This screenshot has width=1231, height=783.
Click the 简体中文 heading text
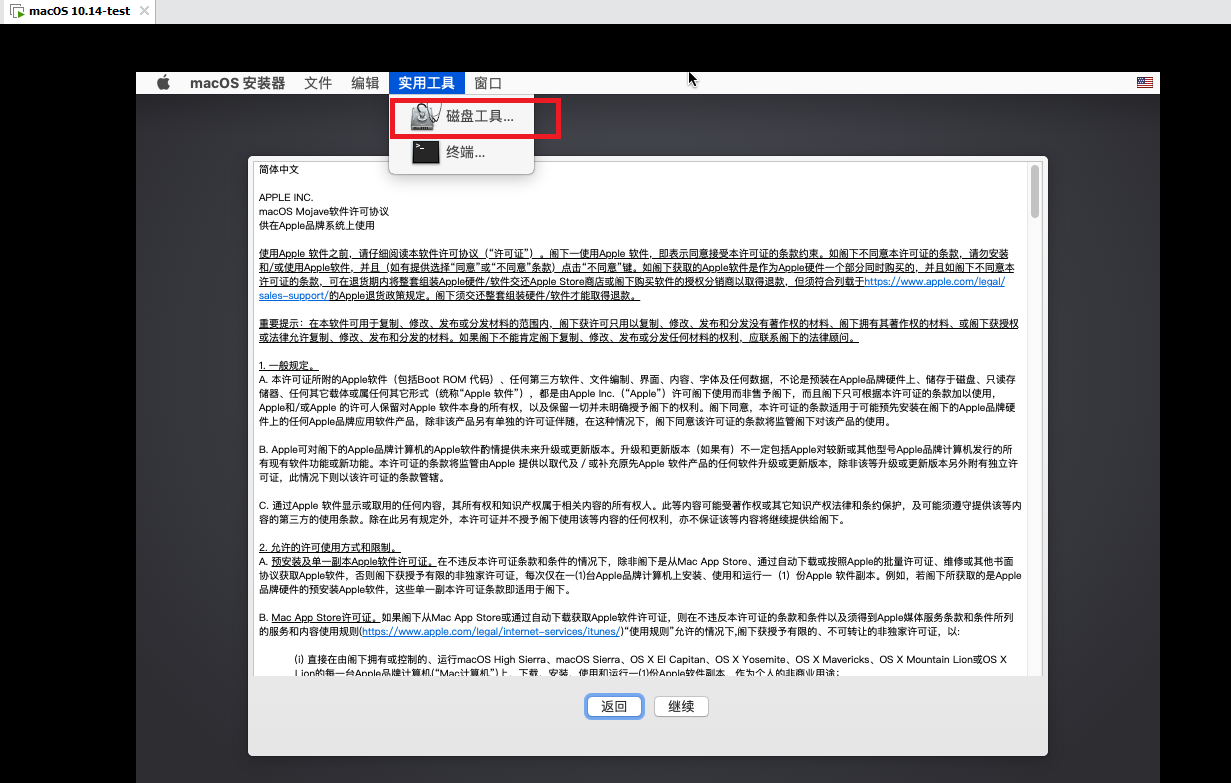[279, 170]
